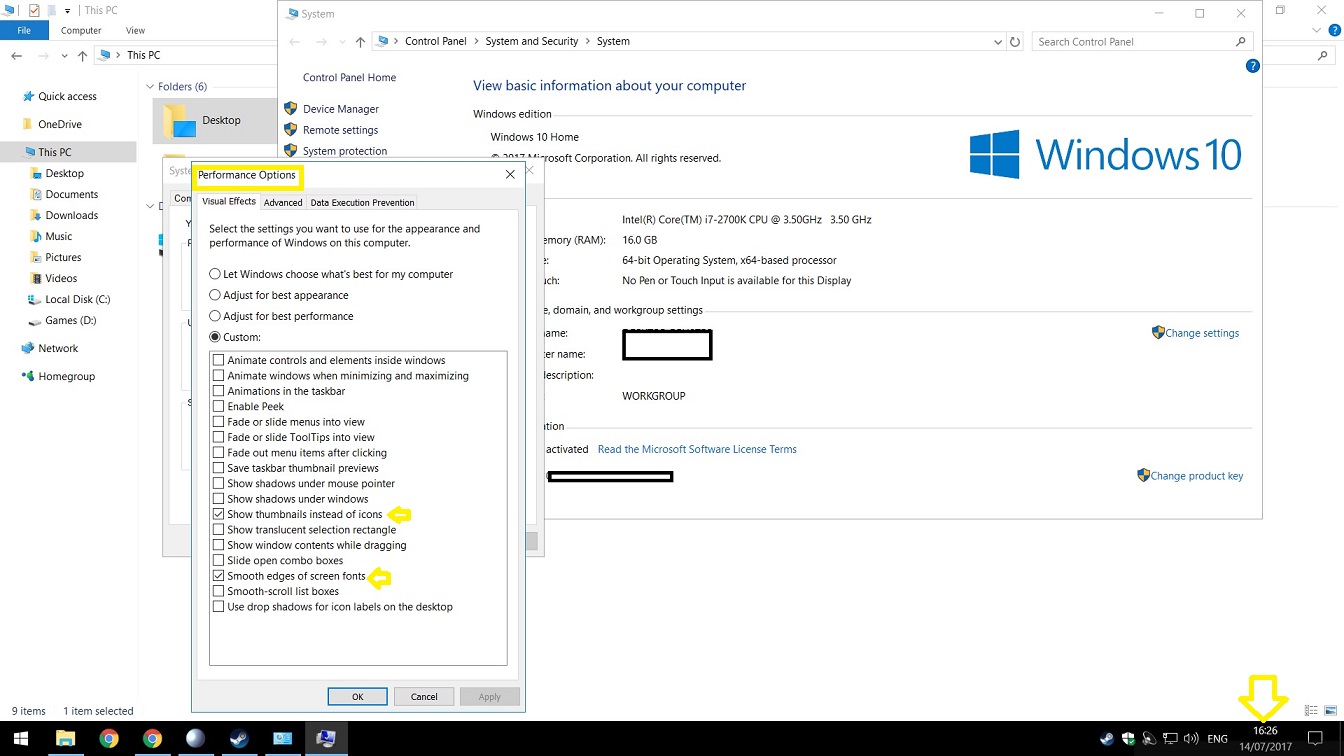Enable Save taskbar thumbnail previews

click(218, 468)
